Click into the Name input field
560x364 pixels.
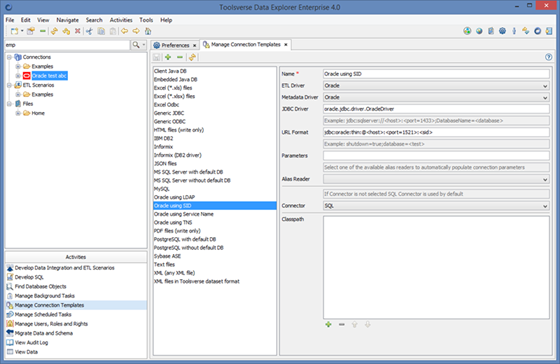pos(436,74)
